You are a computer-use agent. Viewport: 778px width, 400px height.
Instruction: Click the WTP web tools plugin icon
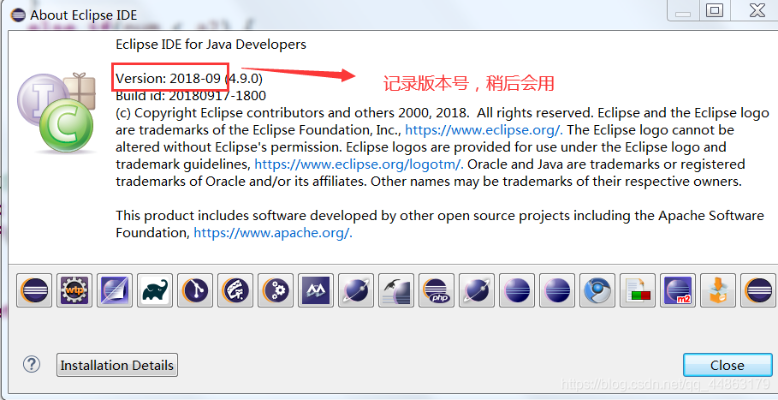[74, 290]
